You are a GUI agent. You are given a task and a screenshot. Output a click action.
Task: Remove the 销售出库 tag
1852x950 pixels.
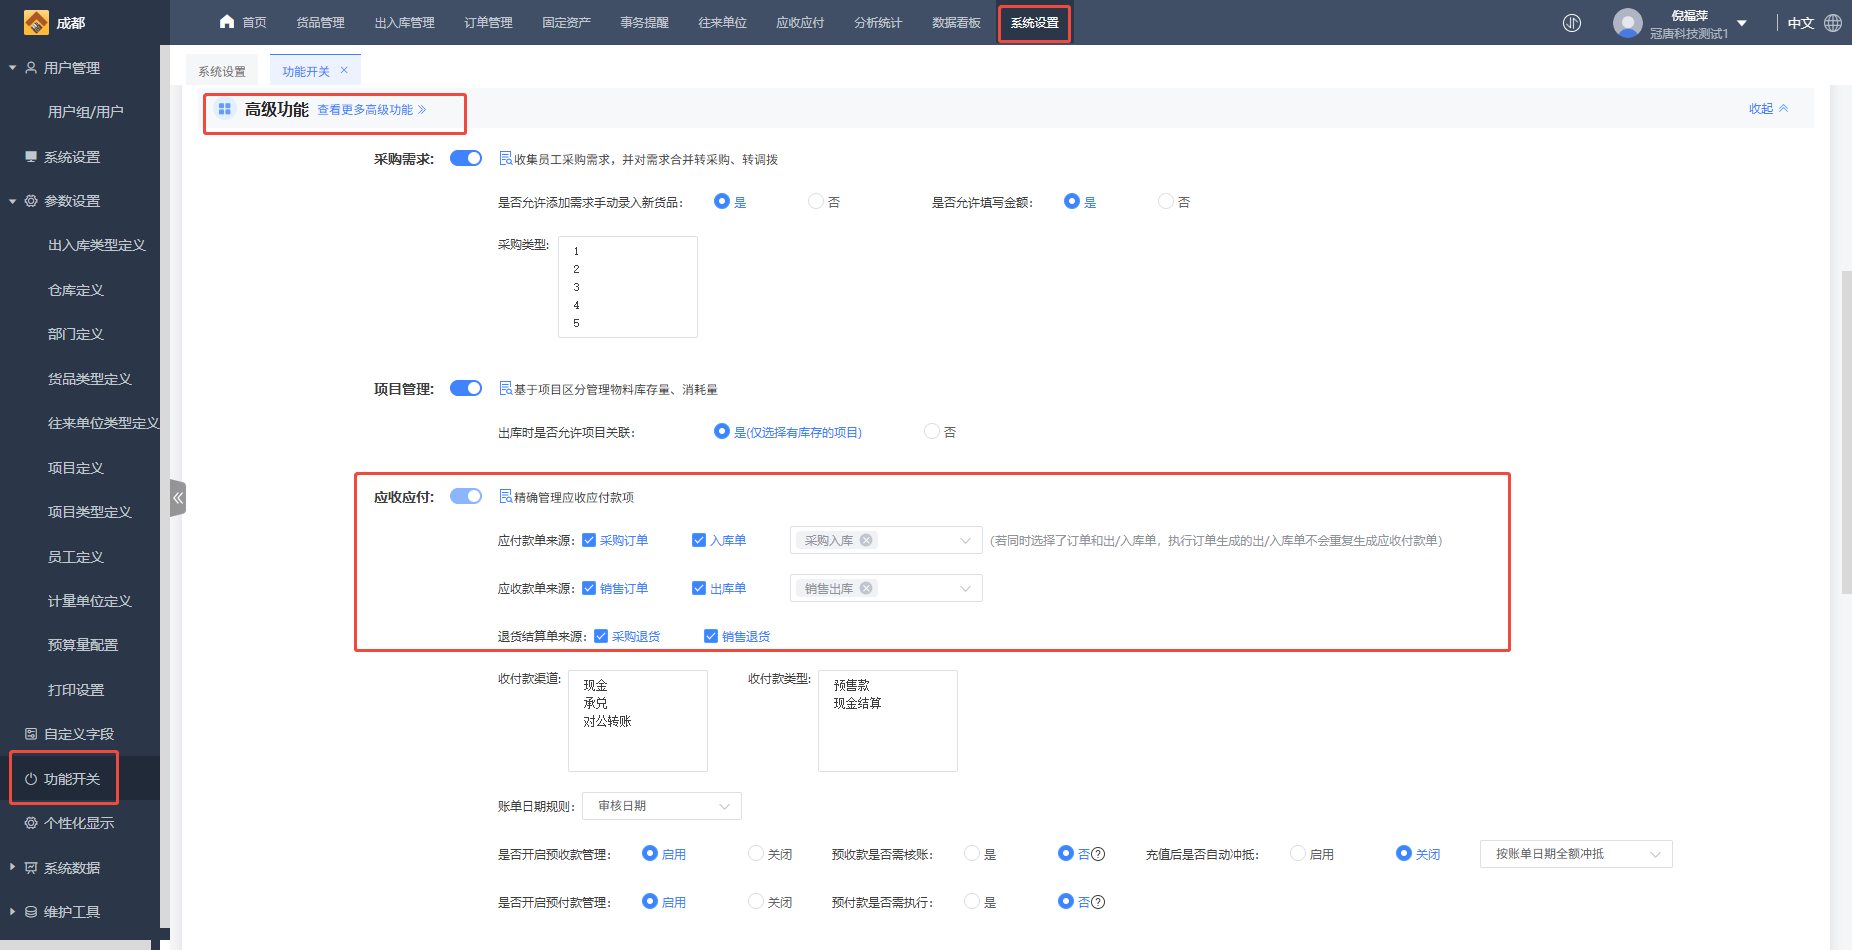click(866, 588)
